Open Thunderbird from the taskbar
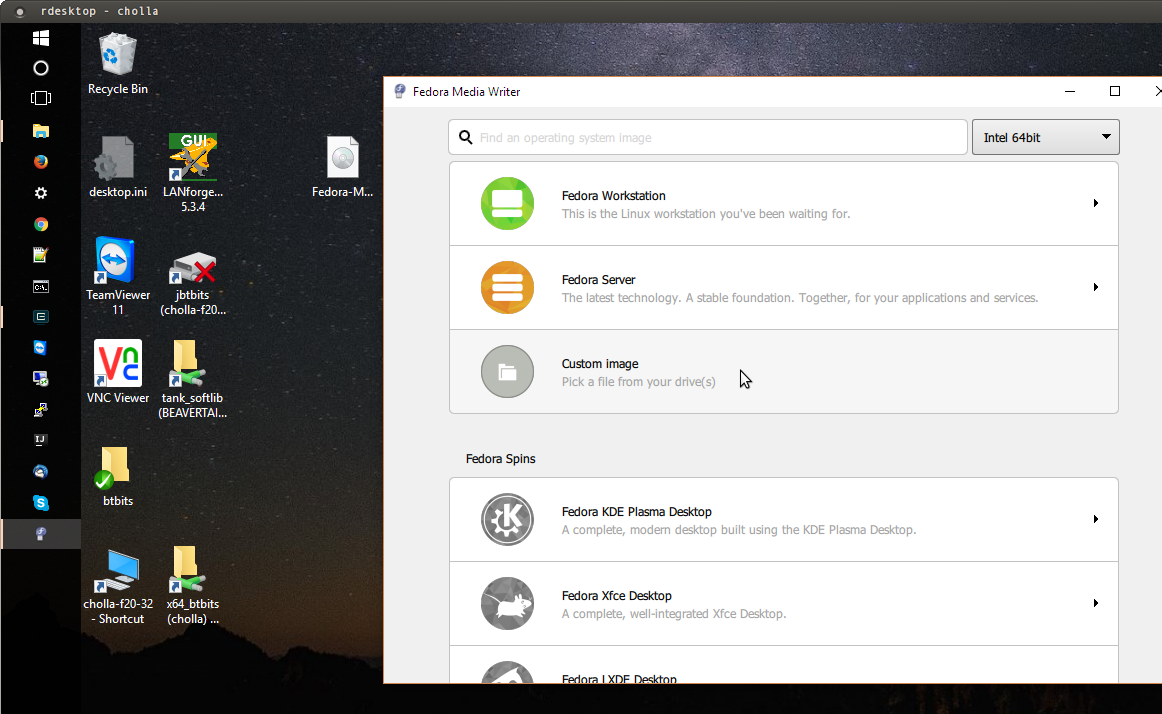 pyautogui.click(x=41, y=472)
